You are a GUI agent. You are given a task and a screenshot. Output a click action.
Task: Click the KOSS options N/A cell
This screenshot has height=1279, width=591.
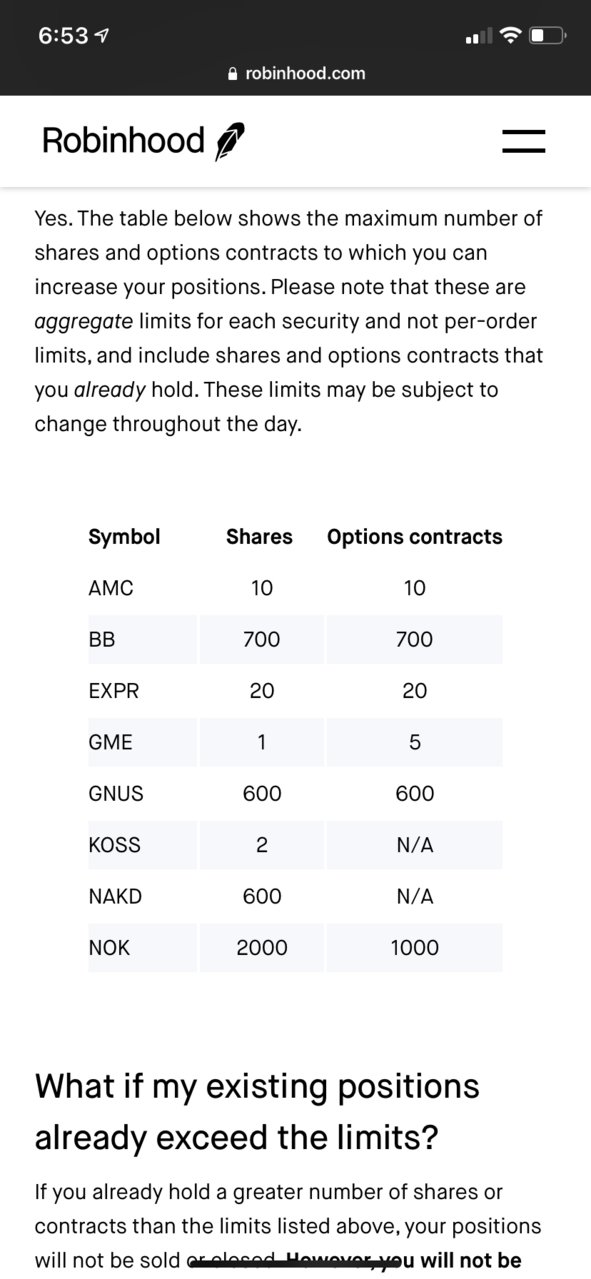[414, 845]
